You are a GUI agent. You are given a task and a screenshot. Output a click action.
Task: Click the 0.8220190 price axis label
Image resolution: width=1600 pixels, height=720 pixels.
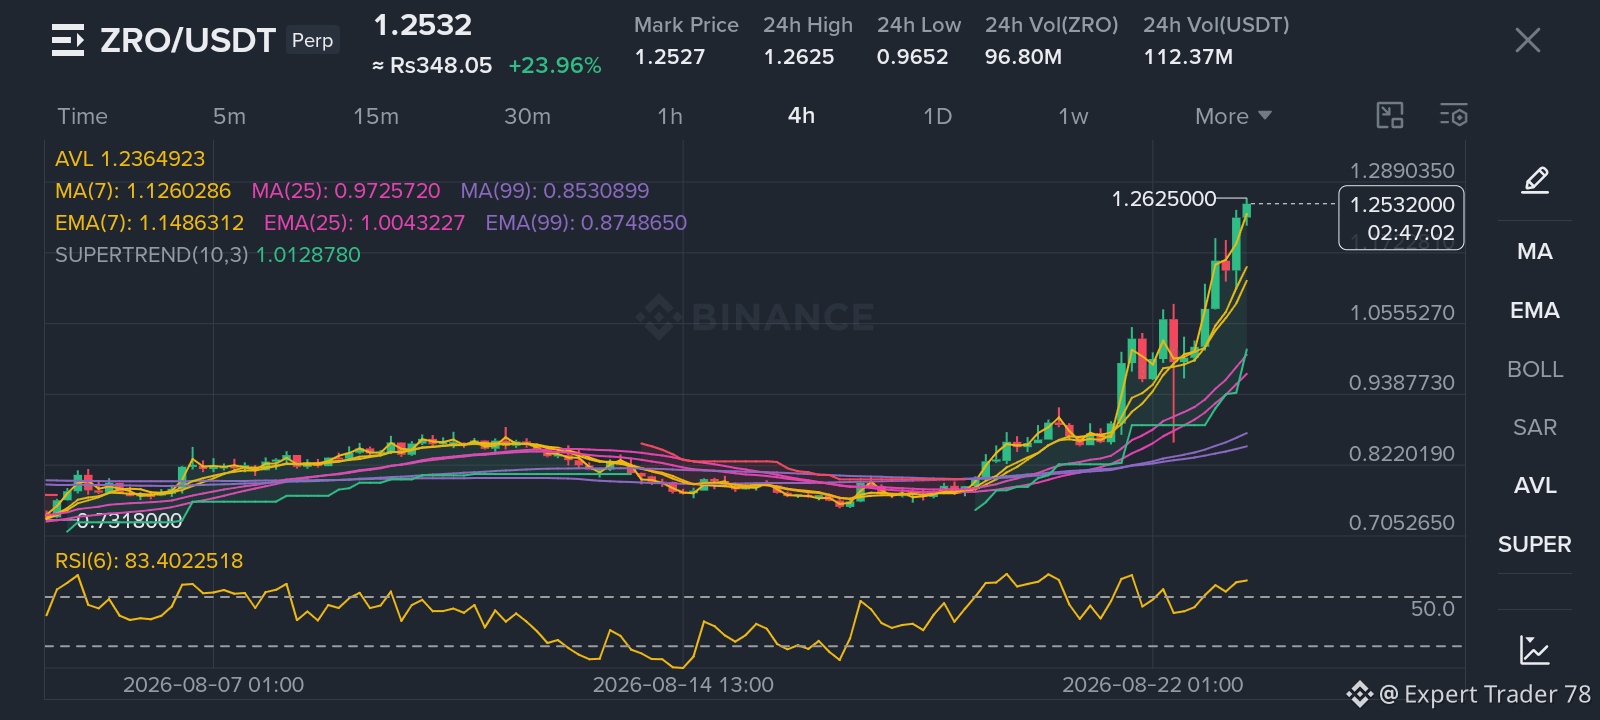pos(1402,454)
